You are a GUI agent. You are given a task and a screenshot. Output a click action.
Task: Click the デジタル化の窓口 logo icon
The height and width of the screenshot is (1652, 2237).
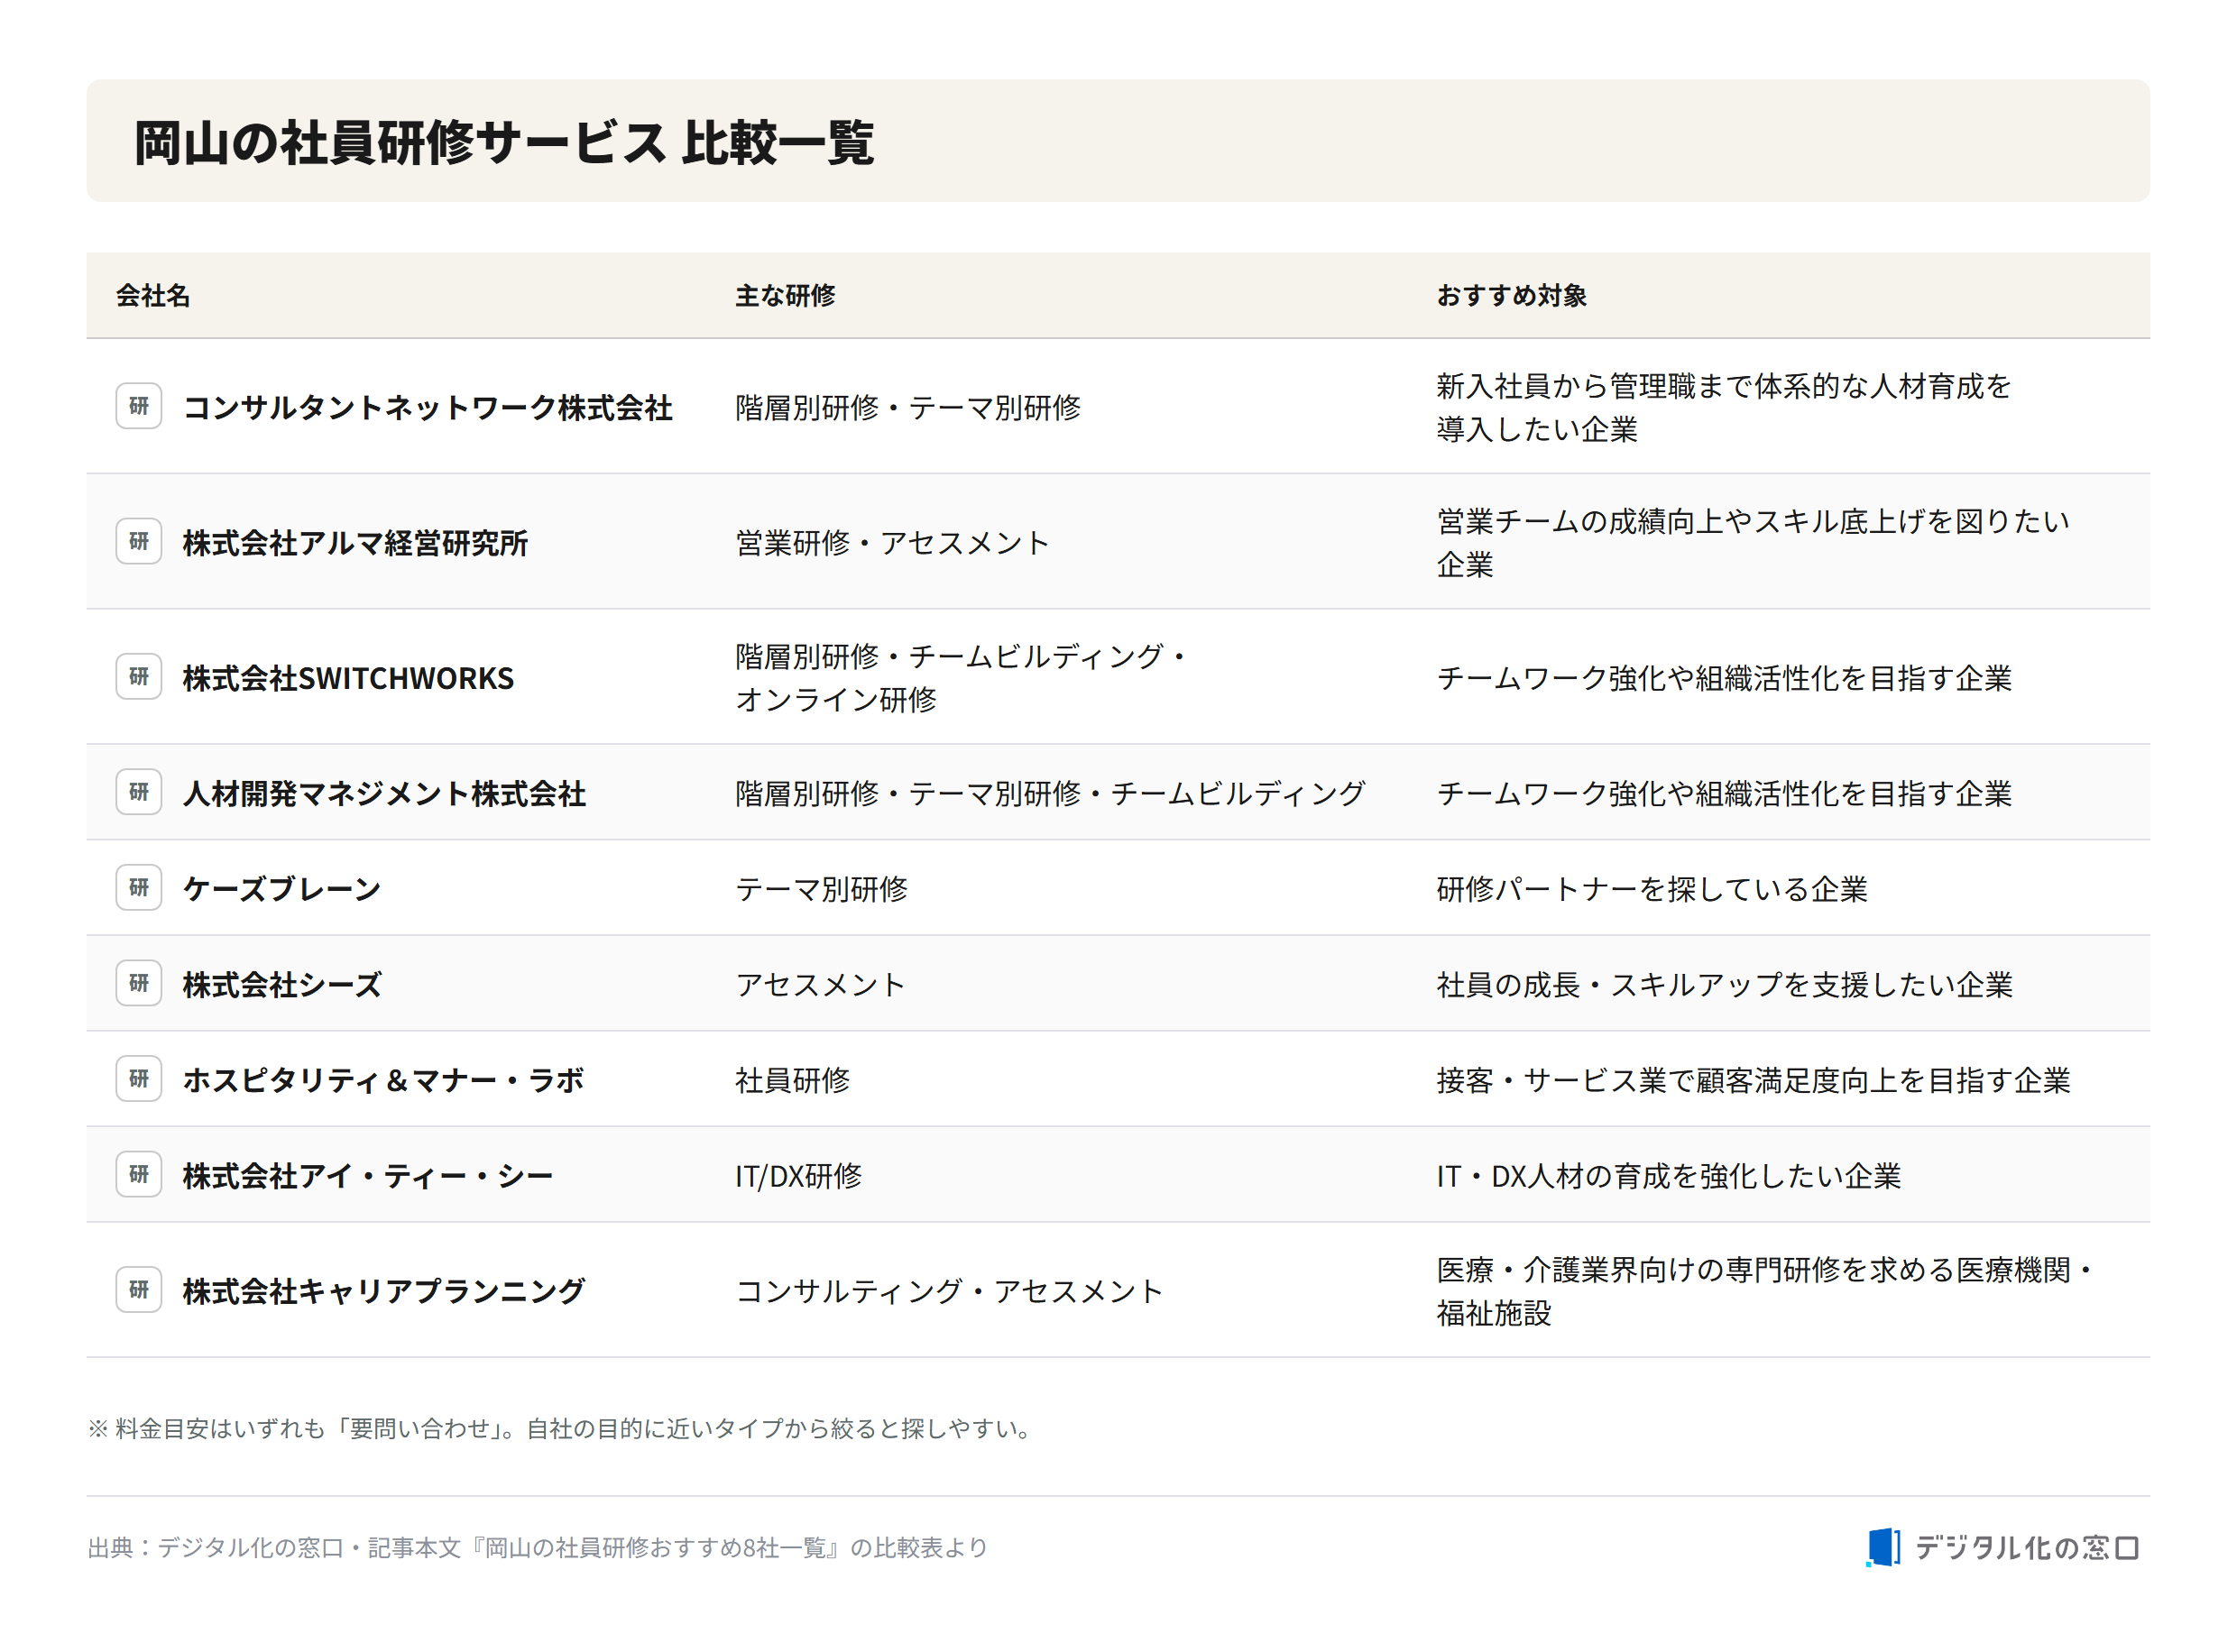click(1884, 1548)
